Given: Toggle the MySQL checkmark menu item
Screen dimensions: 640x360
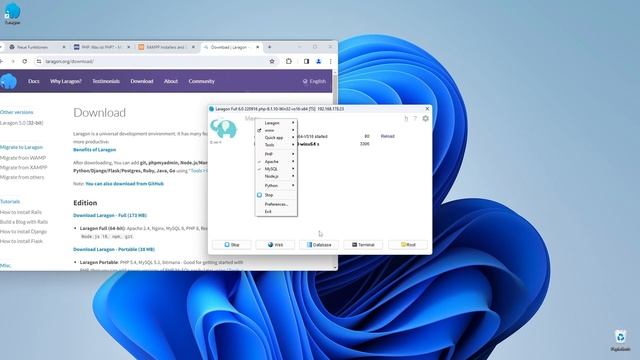Looking at the screenshot, I should coord(276,169).
